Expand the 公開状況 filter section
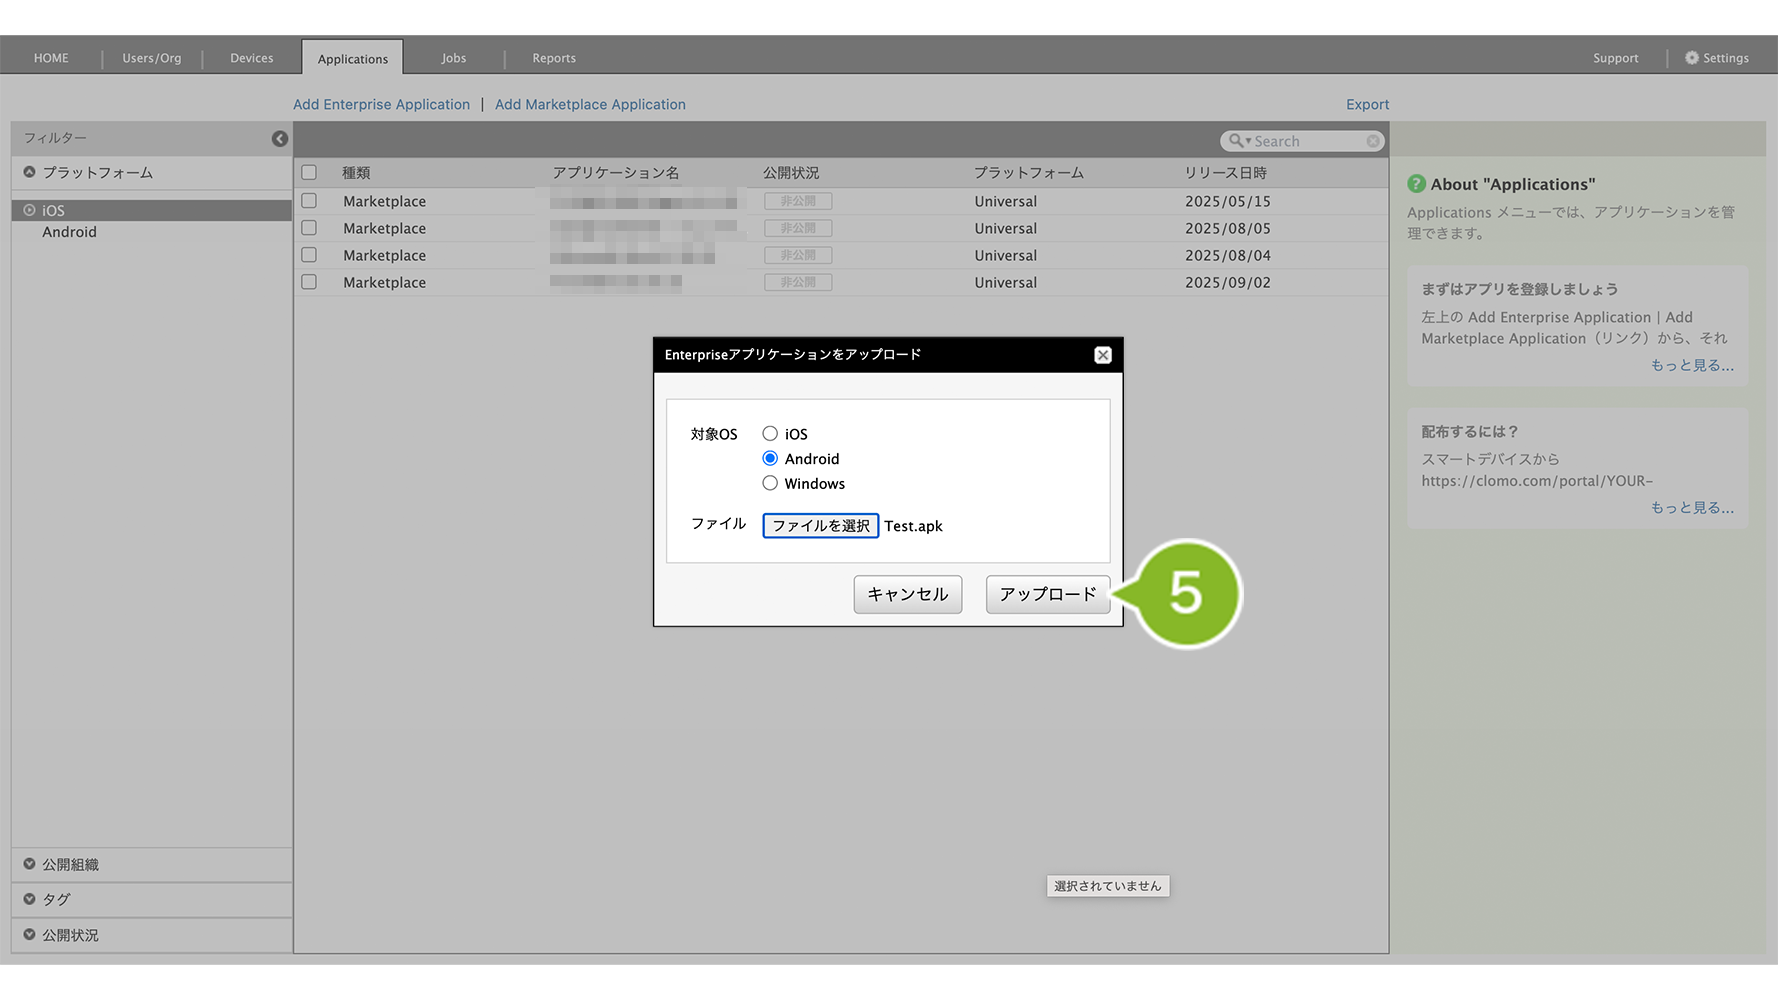 click(x=30, y=935)
